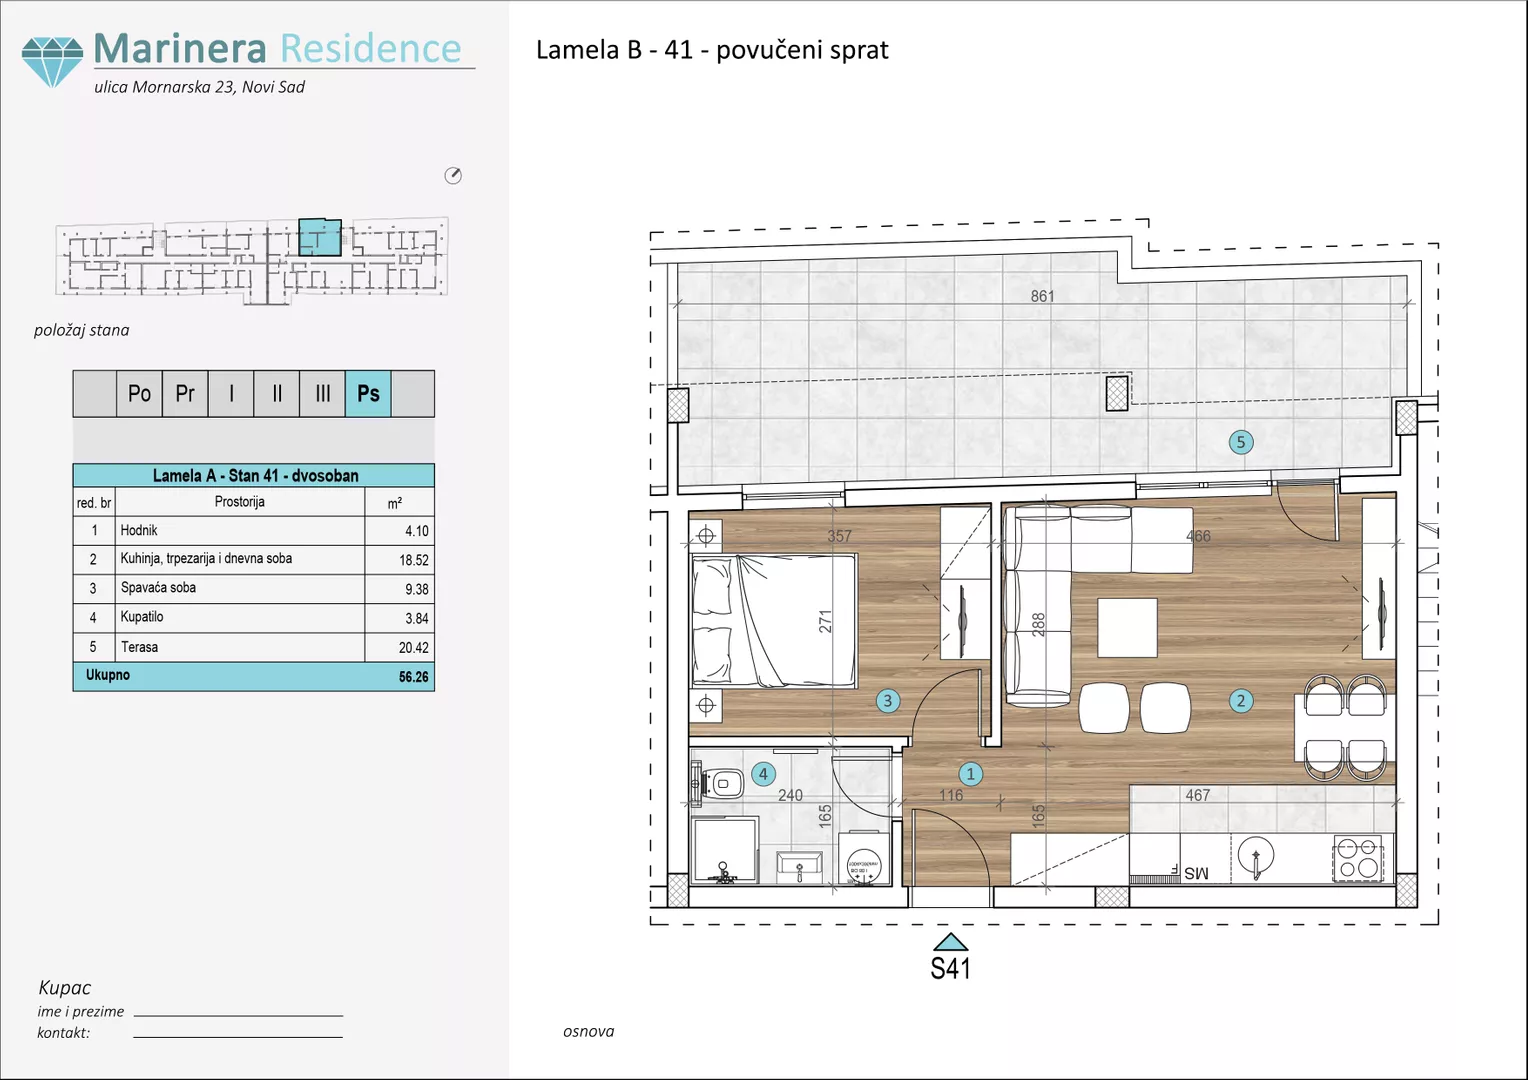The width and height of the screenshot is (1528, 1080).
Task: Click the Spavaća soba row
Action: tap(253, 589)
